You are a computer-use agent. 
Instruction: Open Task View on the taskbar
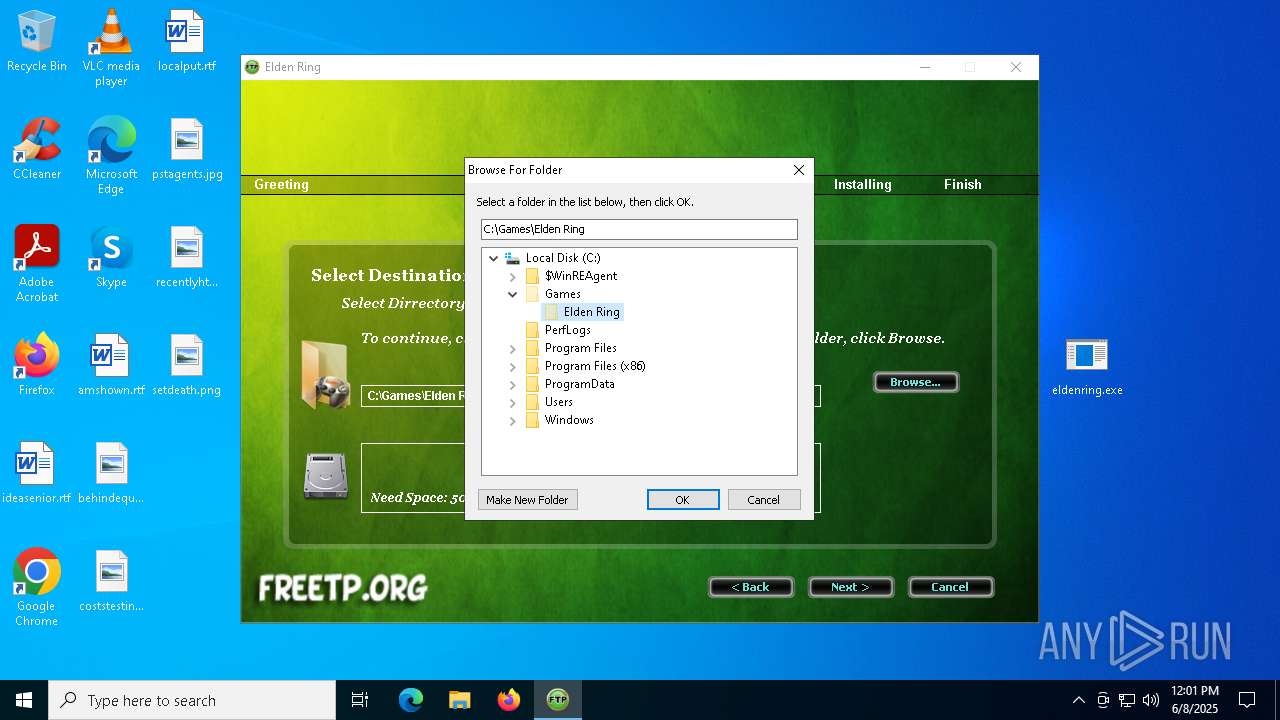pos(360,700)
